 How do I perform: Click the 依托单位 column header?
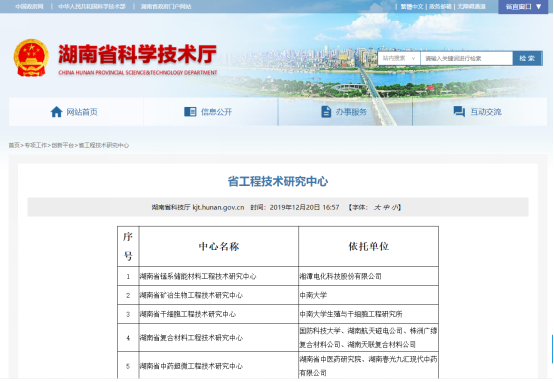point(369,246)
